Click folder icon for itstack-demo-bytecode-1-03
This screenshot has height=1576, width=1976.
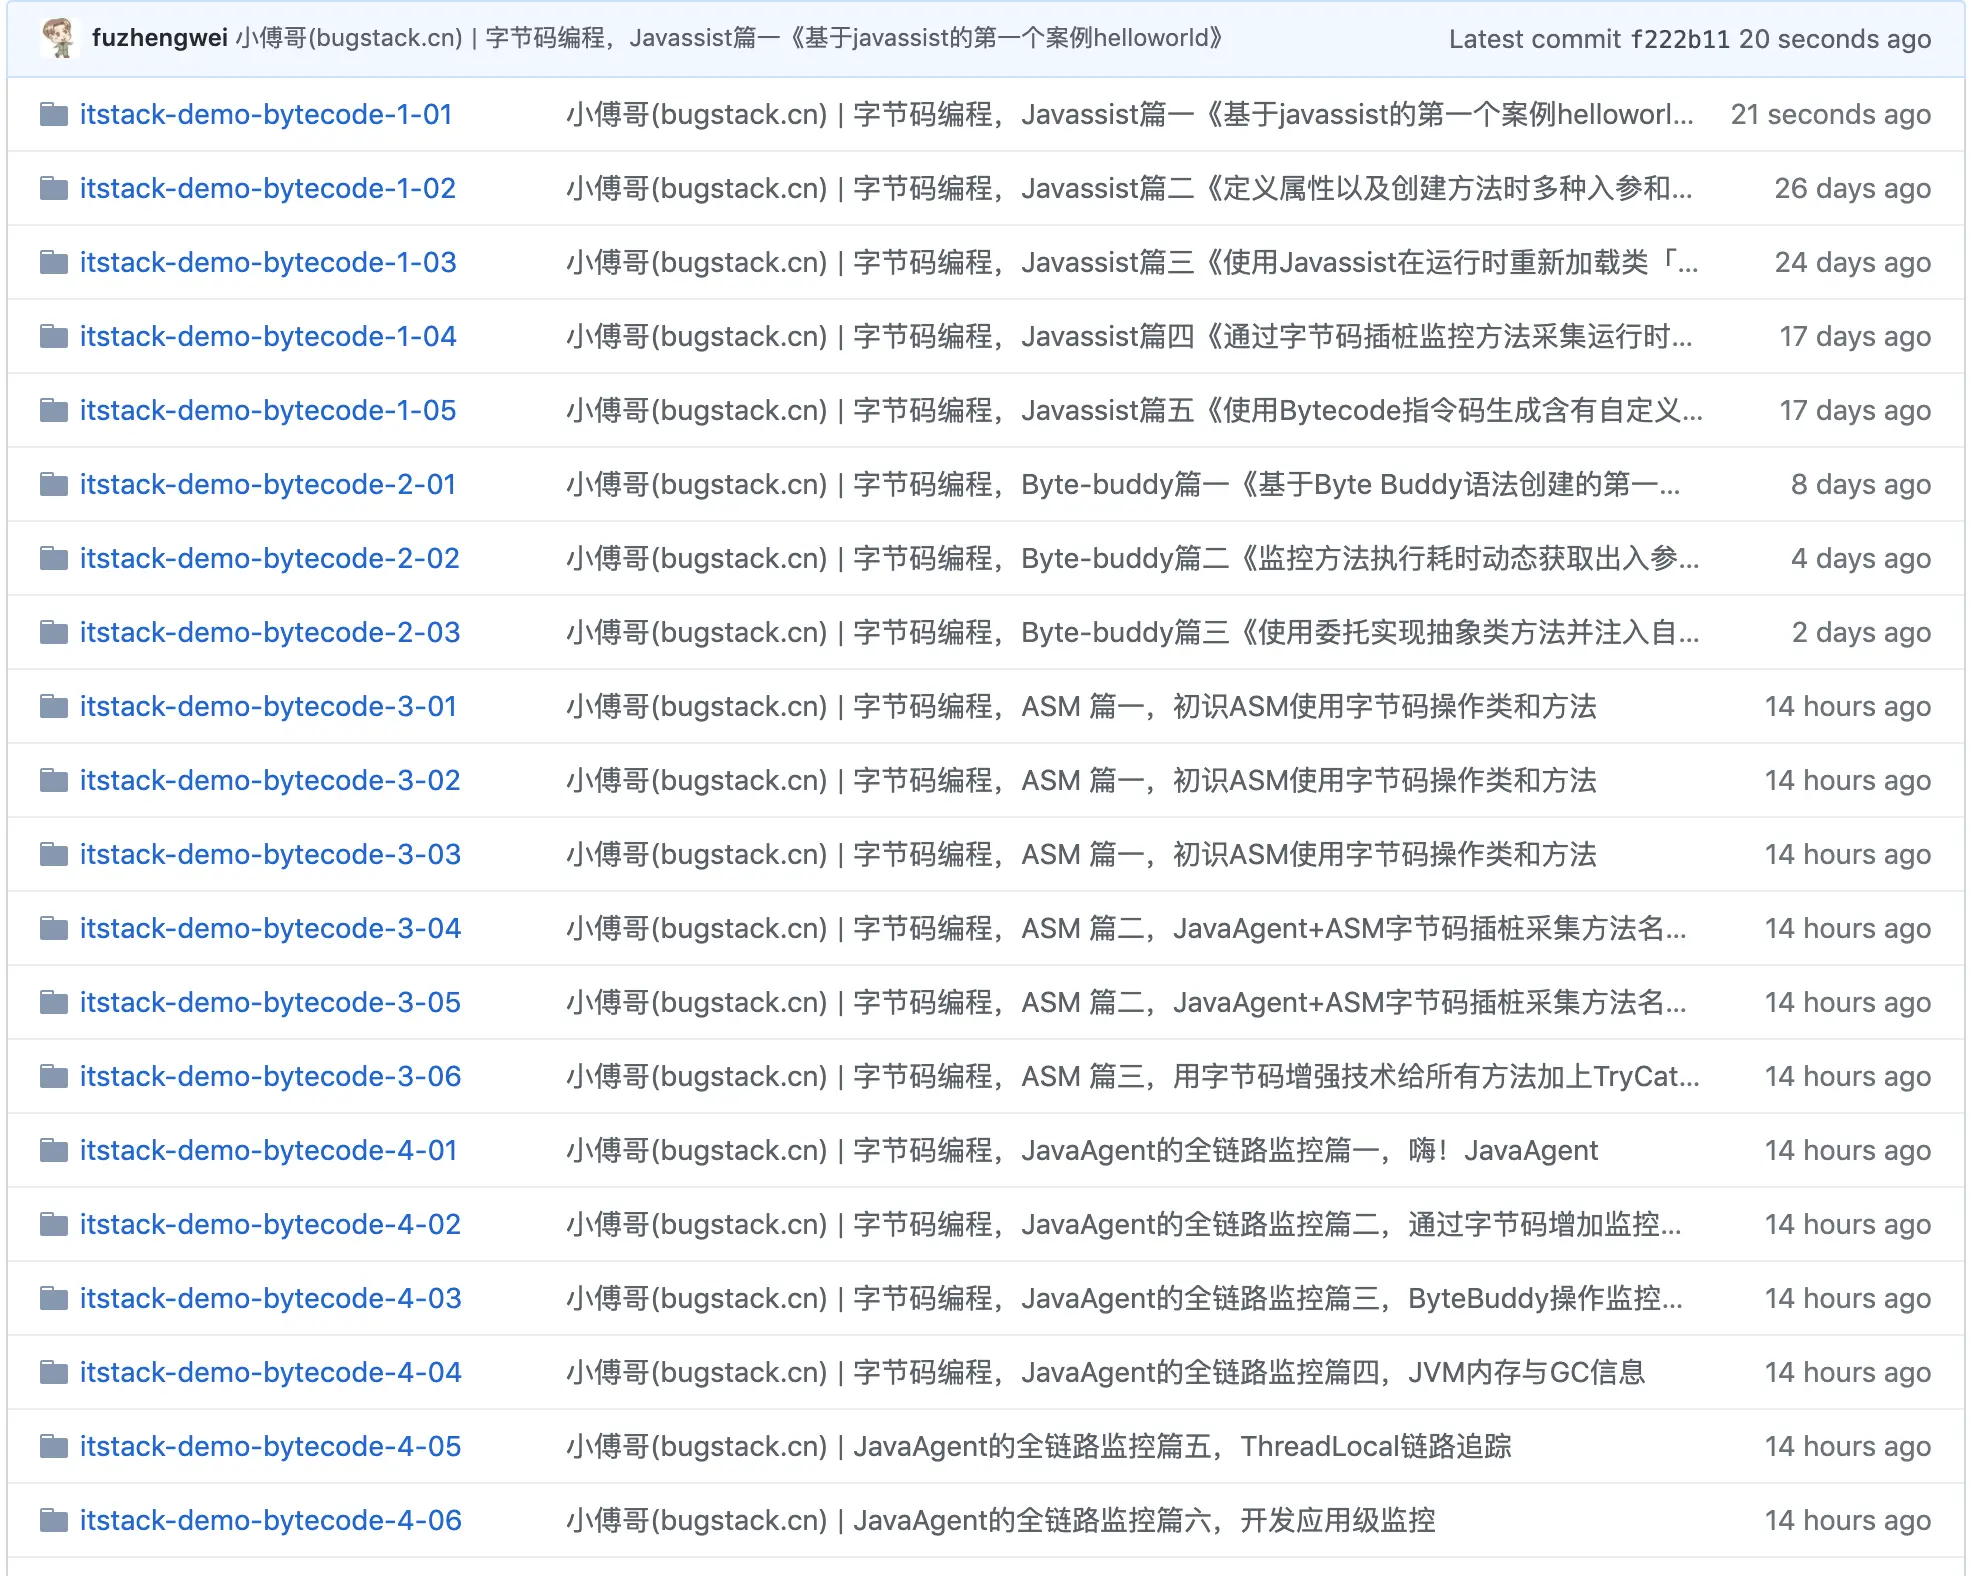[54, 263]
